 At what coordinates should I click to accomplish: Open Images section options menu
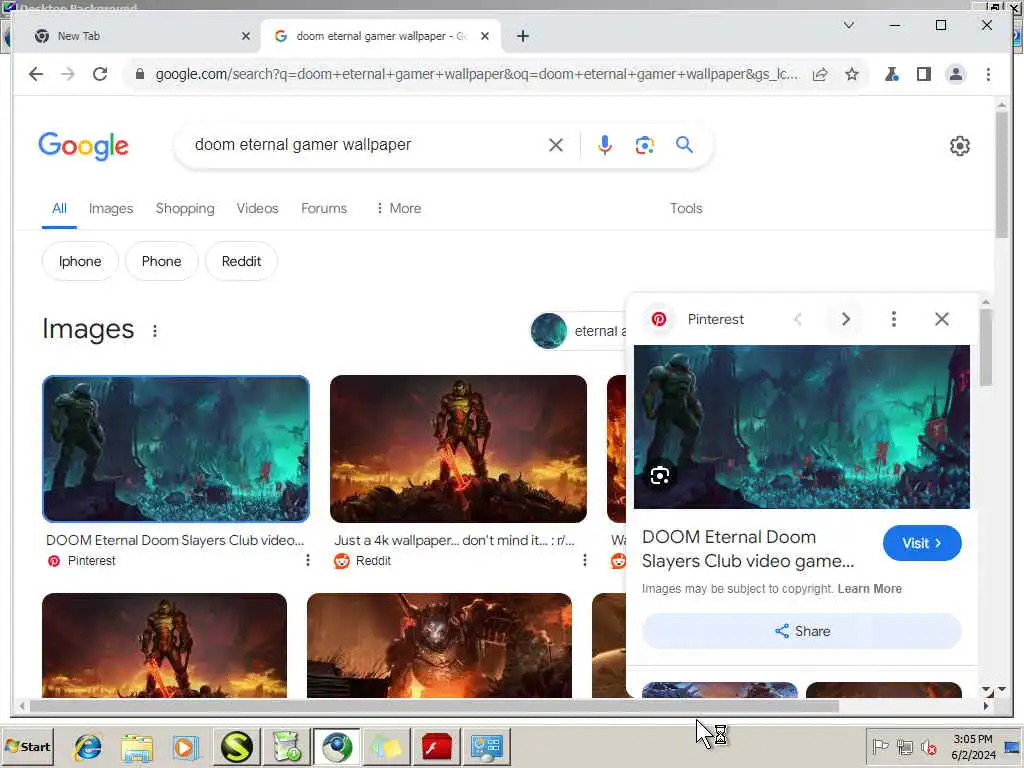[155, 331]
